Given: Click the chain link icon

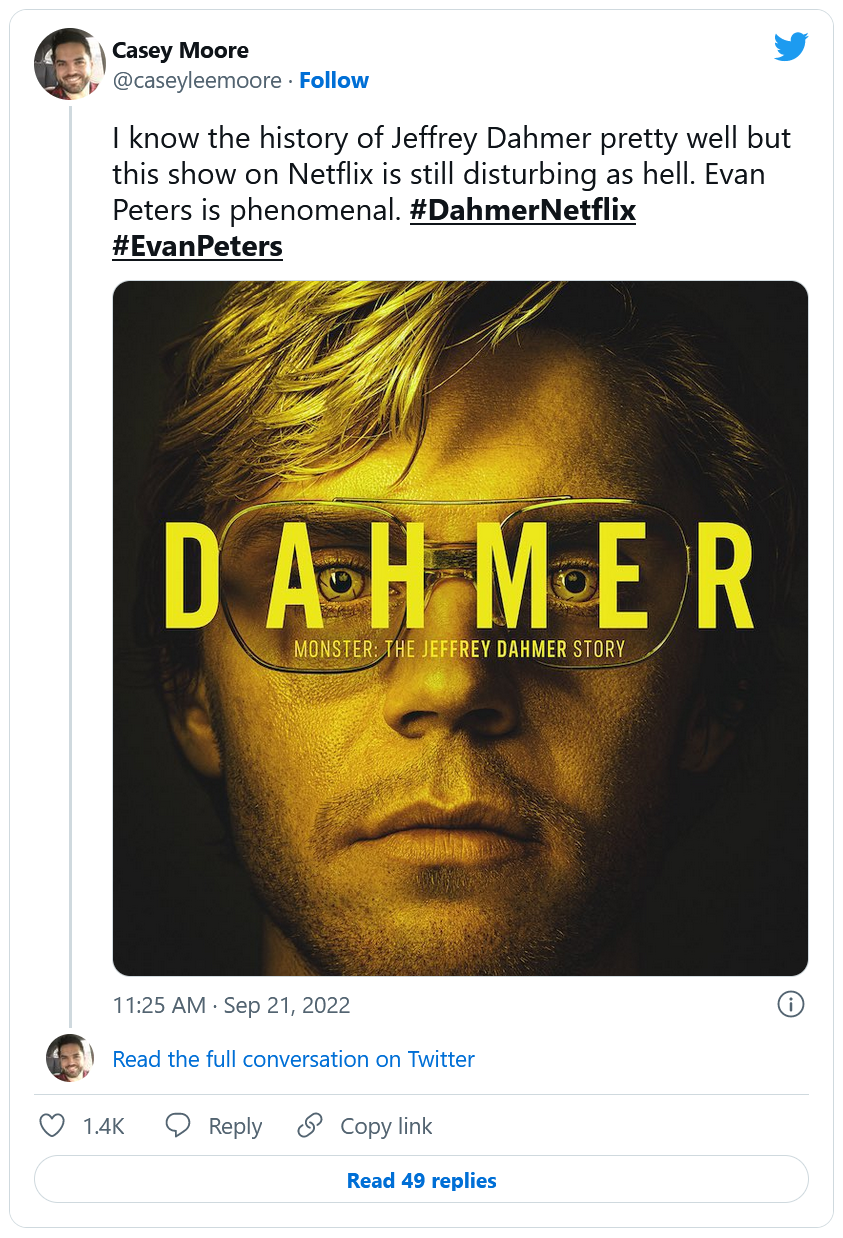Looking at the screenshot, I should (310, 1126).
